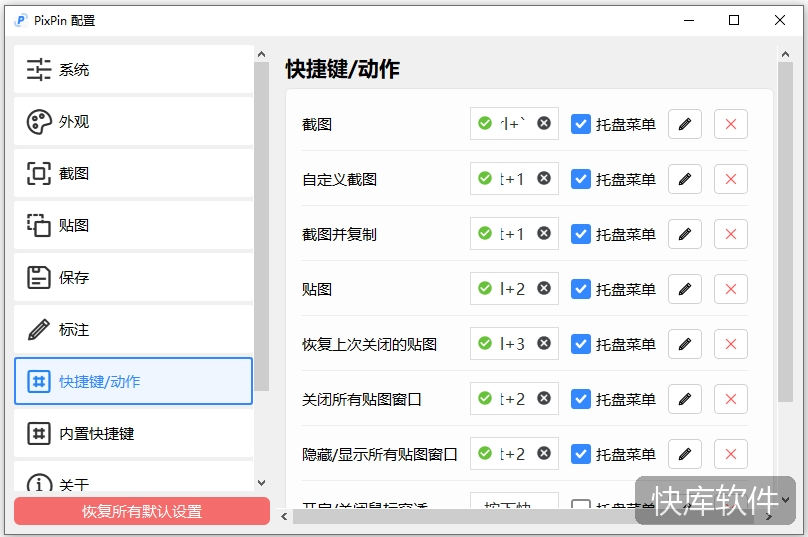Viewport: 808px width, 537px height.
Task: Click the horizontal scrollbar left arrow
Action: (284, 516)
